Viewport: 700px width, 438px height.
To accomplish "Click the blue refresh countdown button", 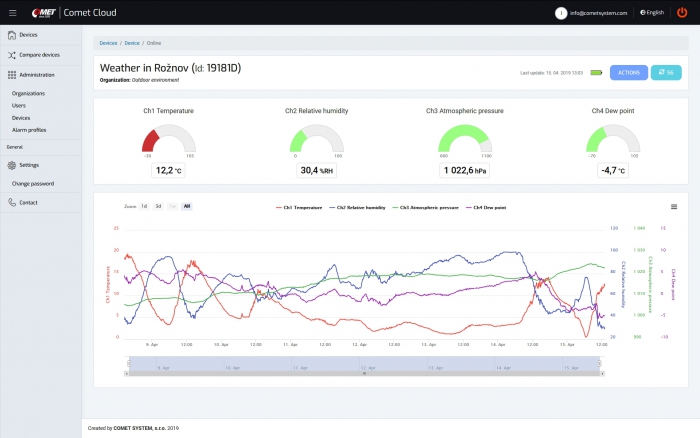I will 665,73.
